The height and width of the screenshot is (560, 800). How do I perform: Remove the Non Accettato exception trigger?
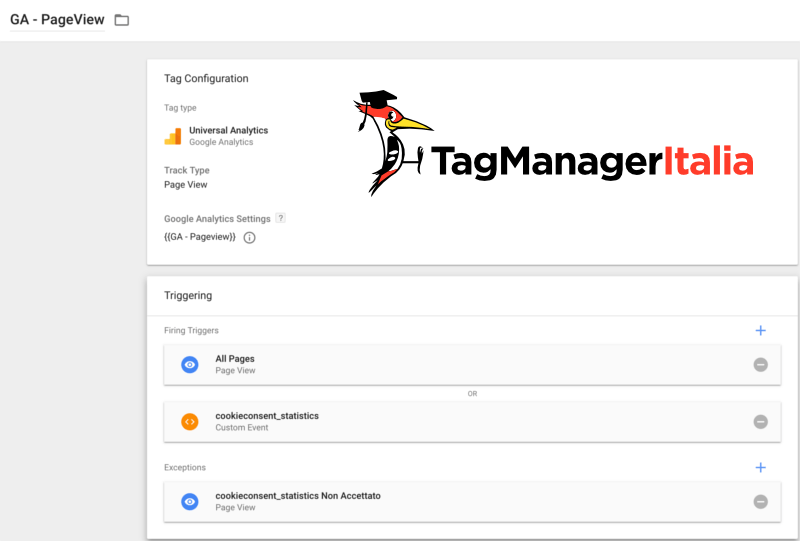tap(760, 501)
